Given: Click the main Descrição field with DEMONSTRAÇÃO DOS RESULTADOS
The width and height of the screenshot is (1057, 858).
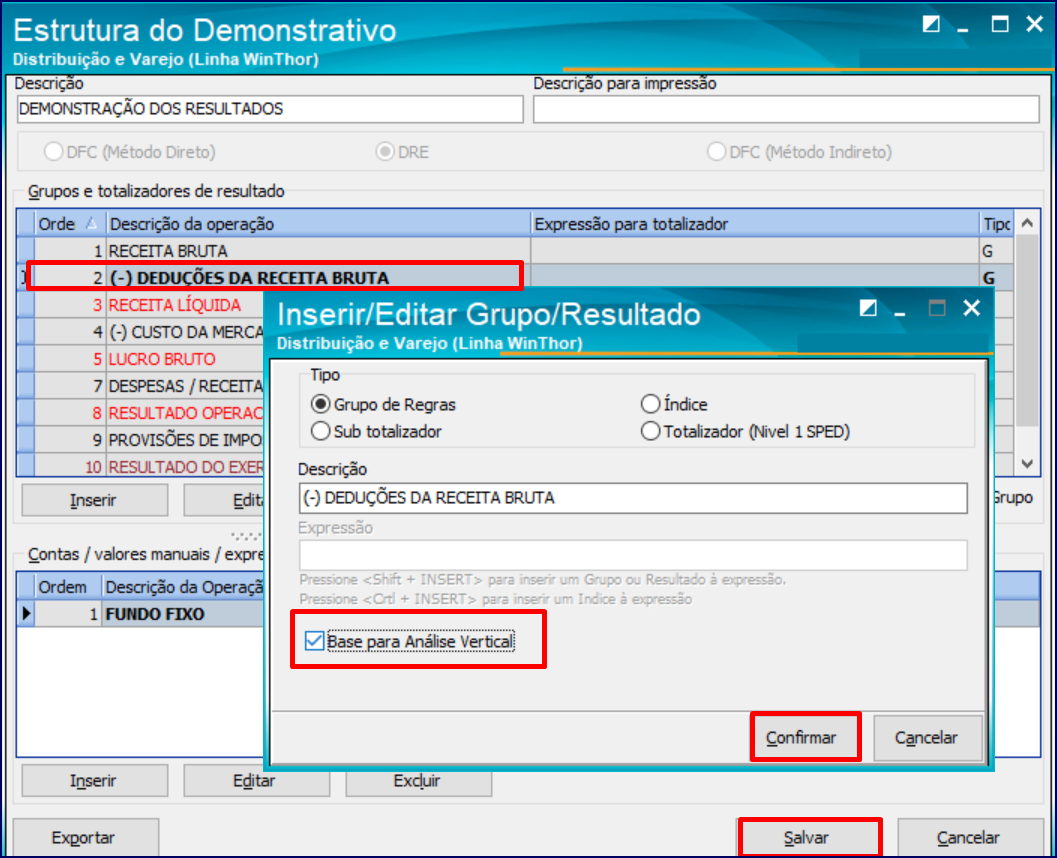Looking at the screenshot, I should click(270, 109).
